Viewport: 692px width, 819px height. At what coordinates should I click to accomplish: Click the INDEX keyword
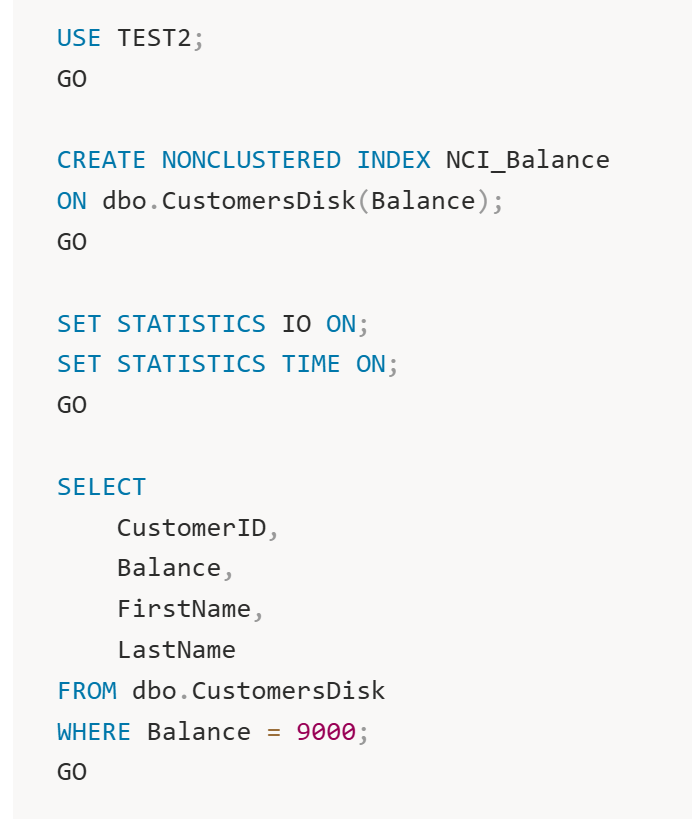394,160
